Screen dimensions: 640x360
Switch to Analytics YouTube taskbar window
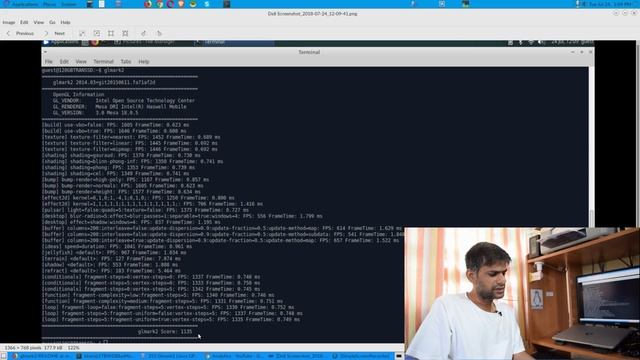point(234,356)
